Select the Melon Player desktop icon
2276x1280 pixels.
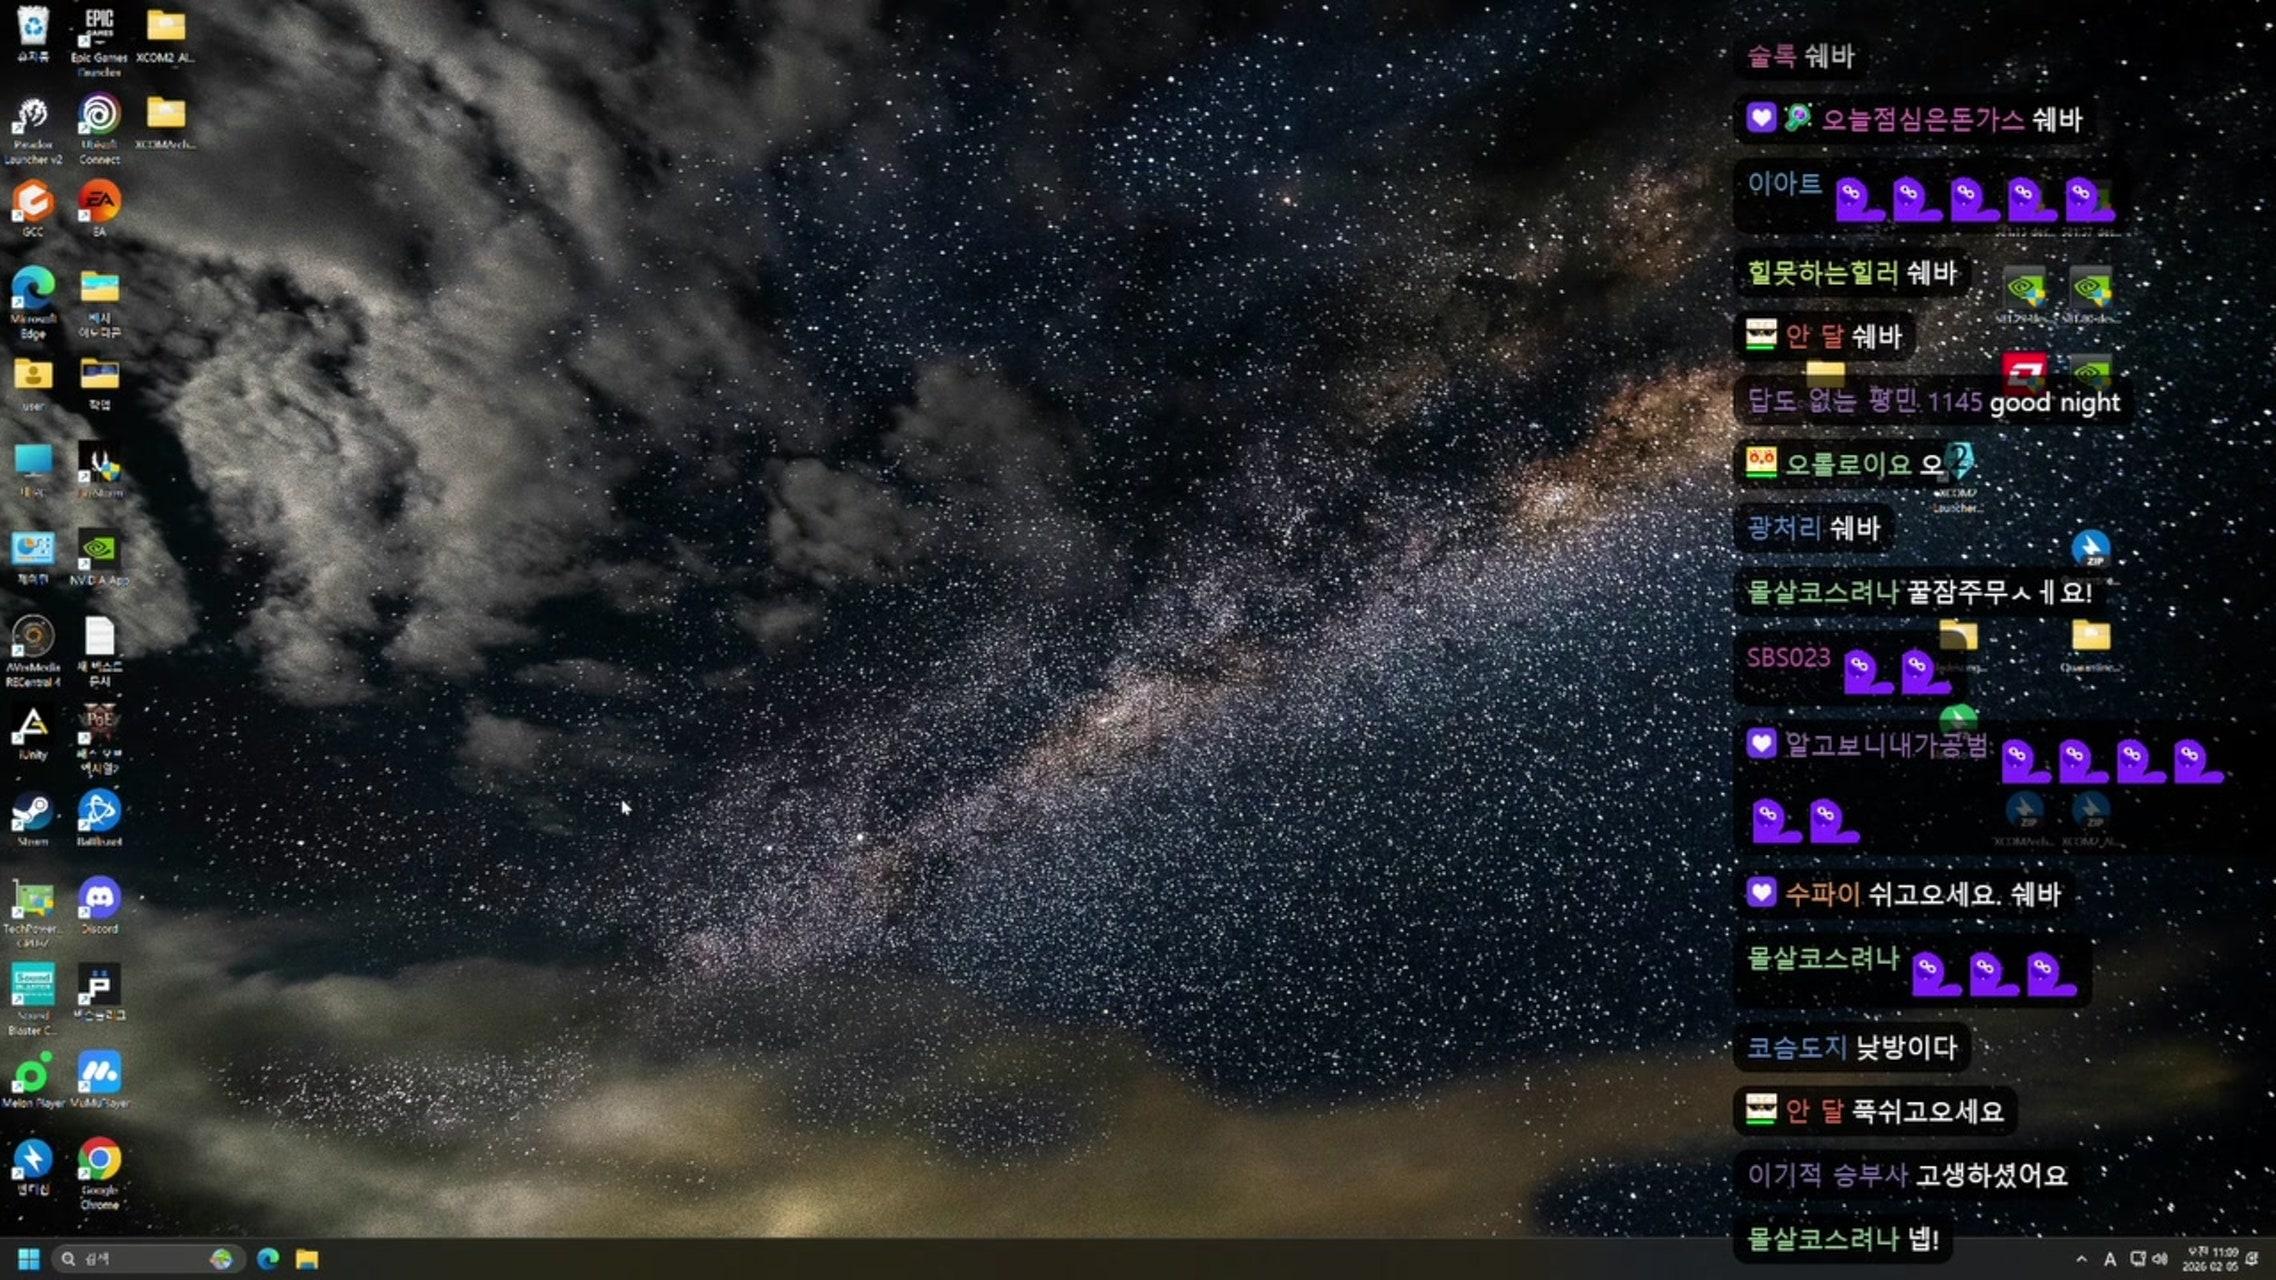(32, 1075)
